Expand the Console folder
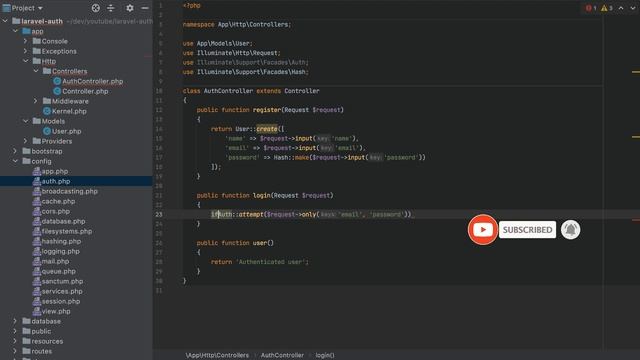 tap(25, 41)
